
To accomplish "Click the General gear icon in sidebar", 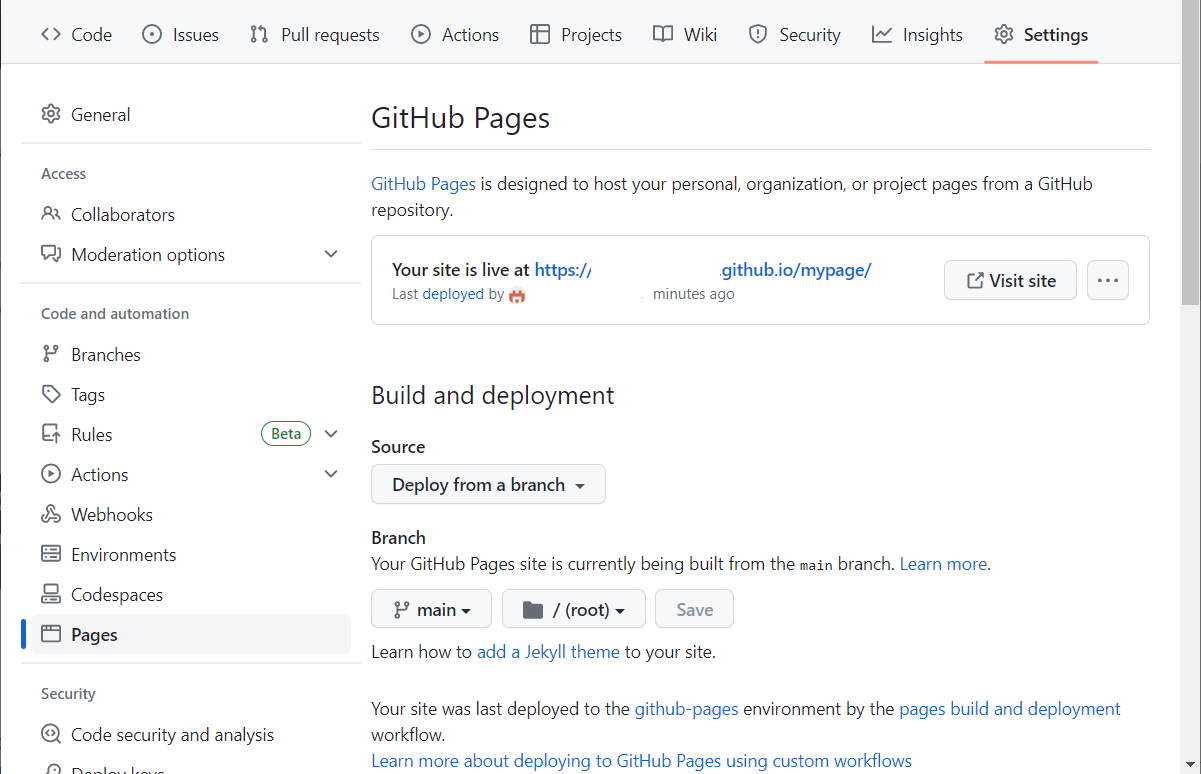I will (x=51, y=114).
